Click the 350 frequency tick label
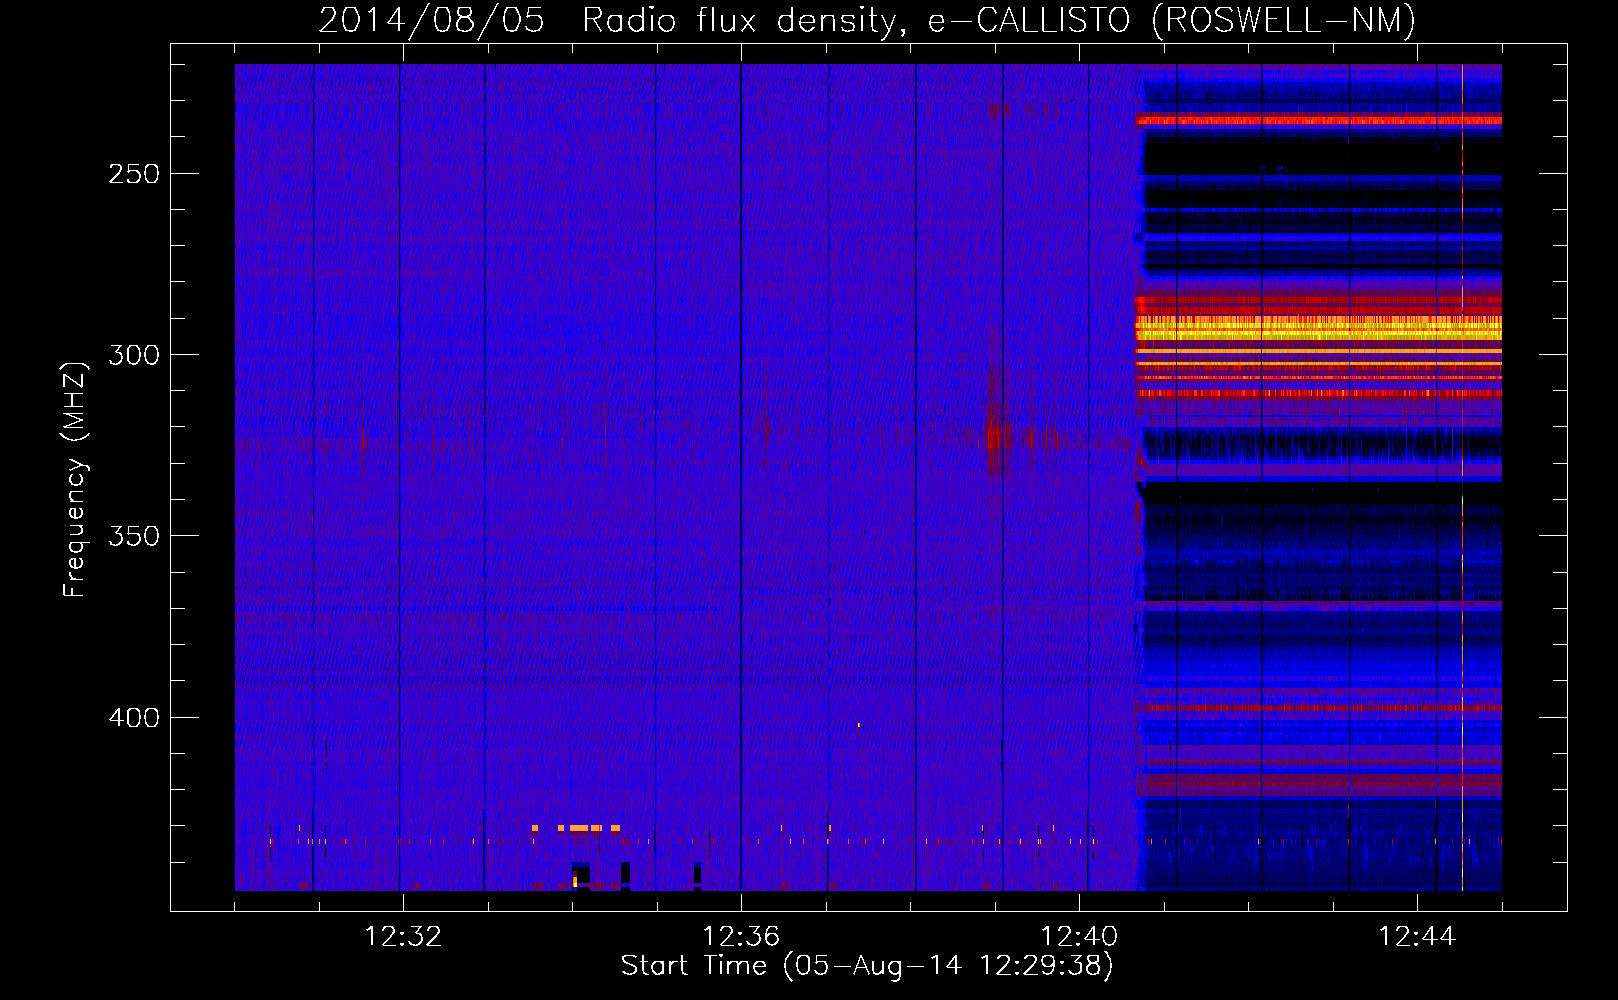 134,536
